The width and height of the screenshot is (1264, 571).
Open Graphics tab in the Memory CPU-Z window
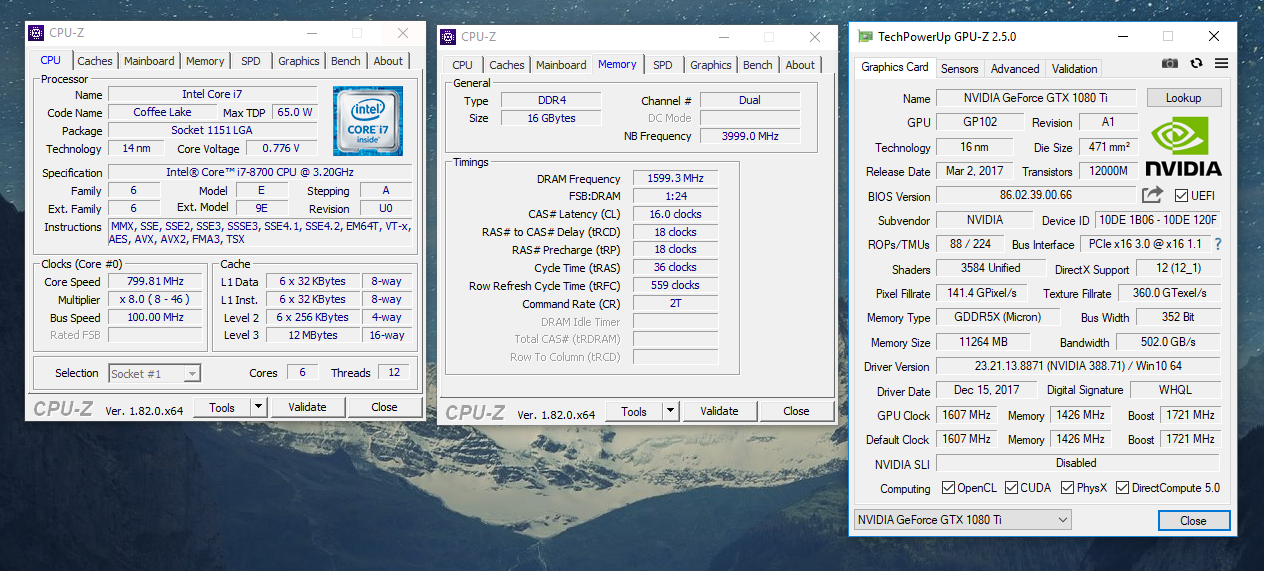(x=711, y=65)
